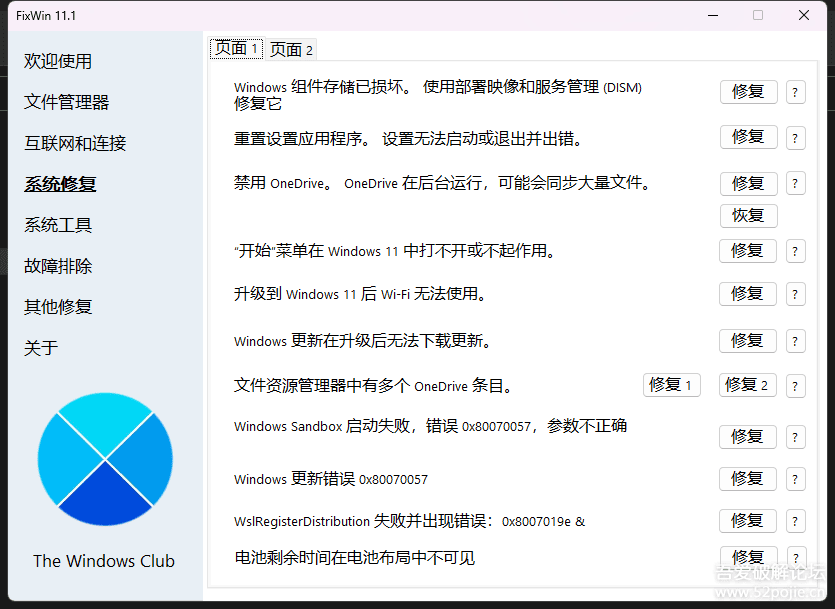Open the 故障排除 section

[58, 266]
